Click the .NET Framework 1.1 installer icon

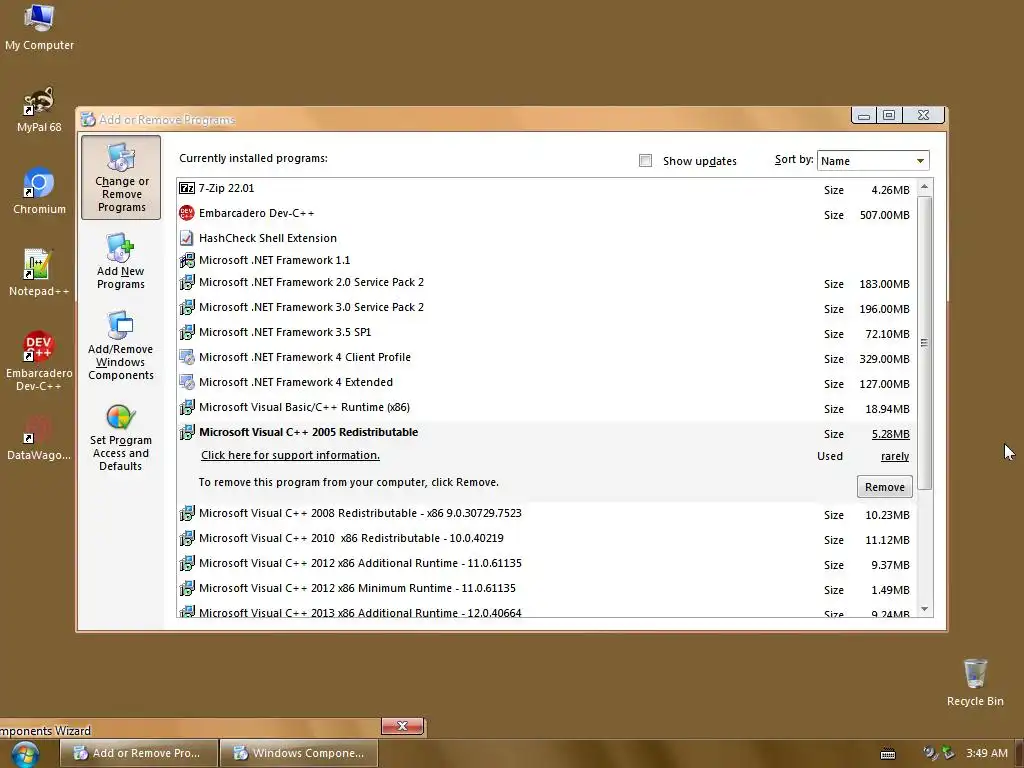click(x=187, y=260)
